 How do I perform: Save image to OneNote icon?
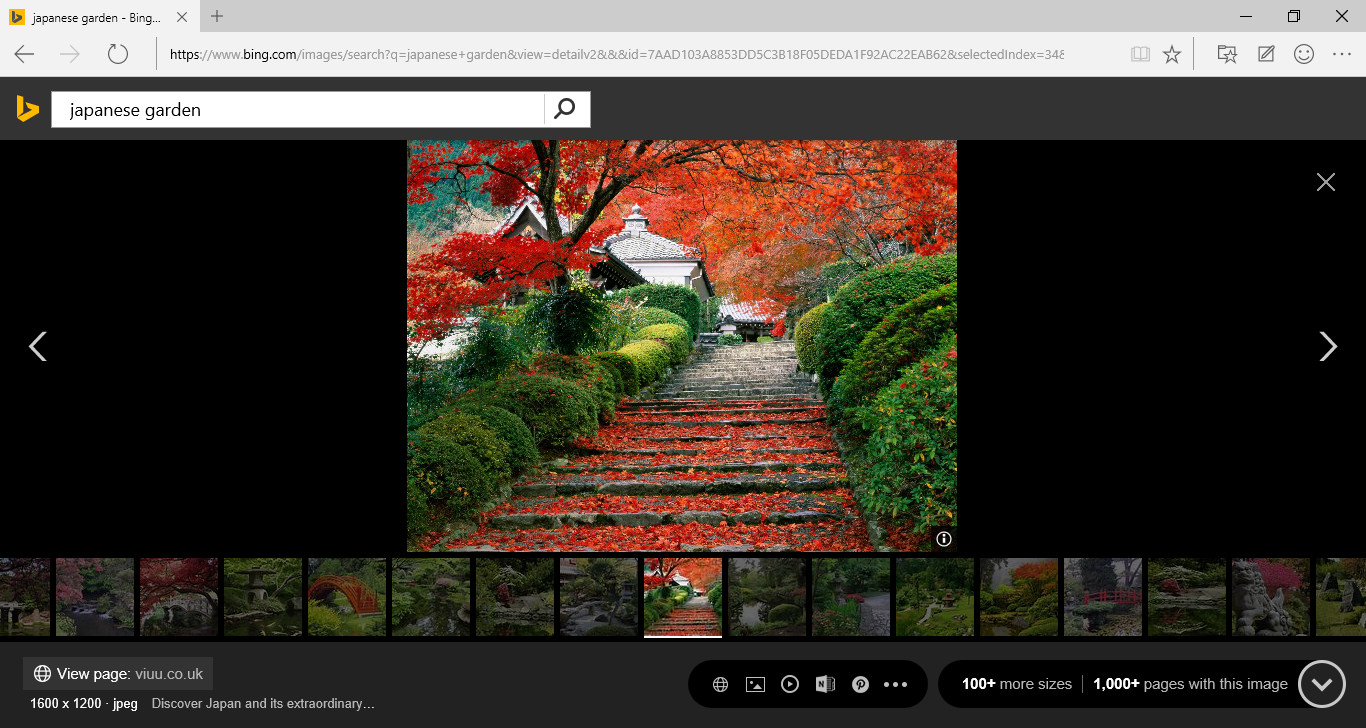click(825, 685)
